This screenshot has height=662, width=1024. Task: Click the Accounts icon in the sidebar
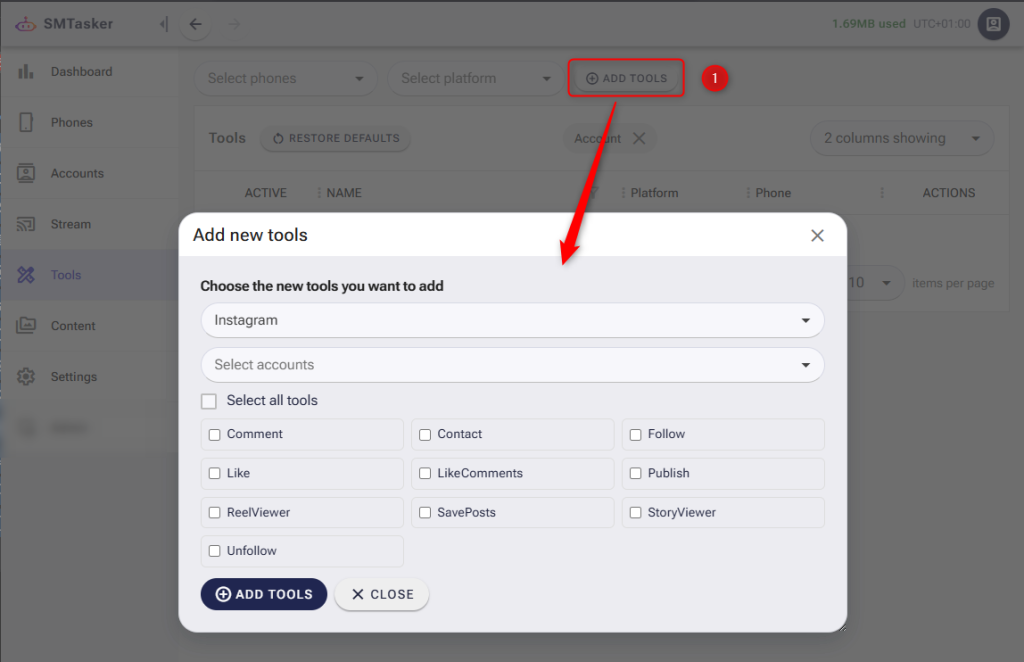tap(25, 173)
